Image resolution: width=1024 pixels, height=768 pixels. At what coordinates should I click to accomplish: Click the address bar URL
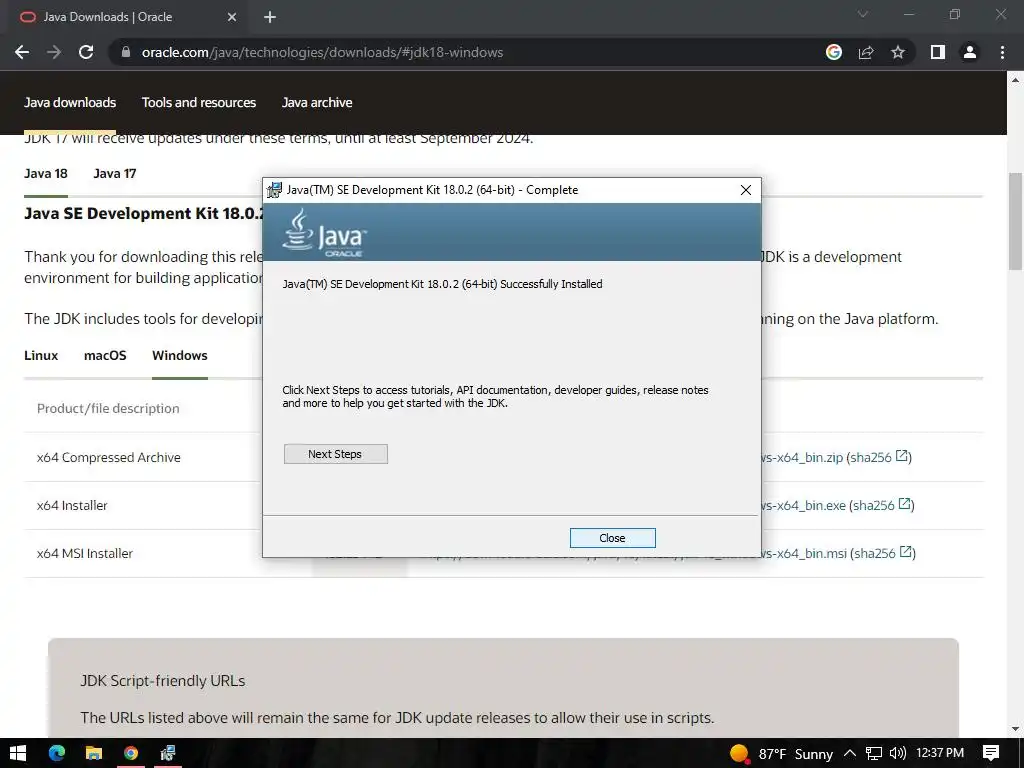[322, 52]
